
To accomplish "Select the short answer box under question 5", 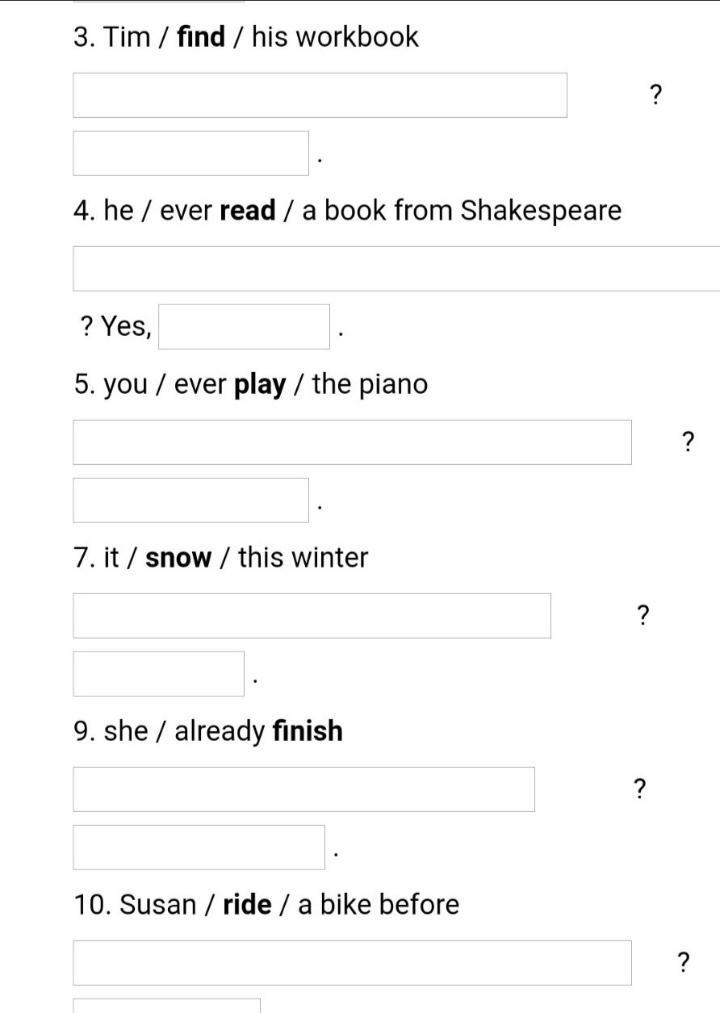I will coord(191,500).
